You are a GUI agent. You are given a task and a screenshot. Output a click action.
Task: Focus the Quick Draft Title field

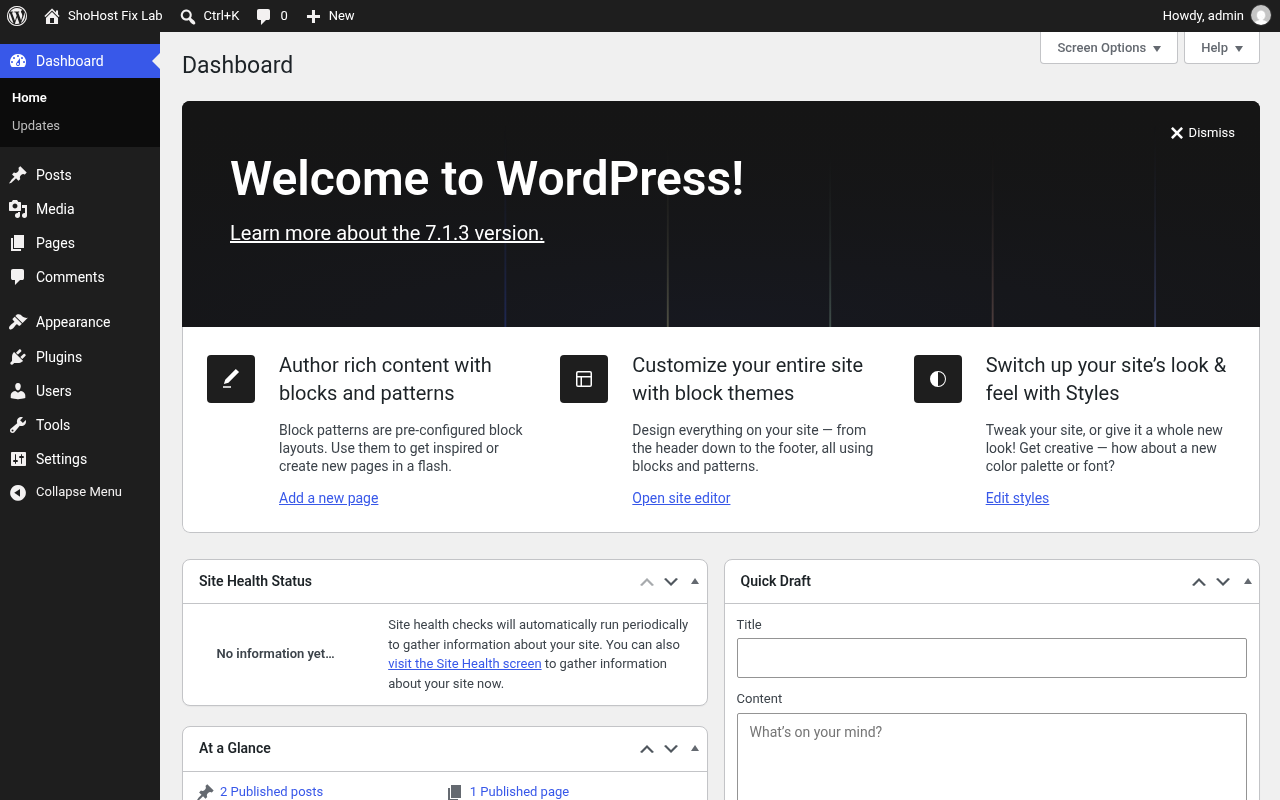point(992,658)
